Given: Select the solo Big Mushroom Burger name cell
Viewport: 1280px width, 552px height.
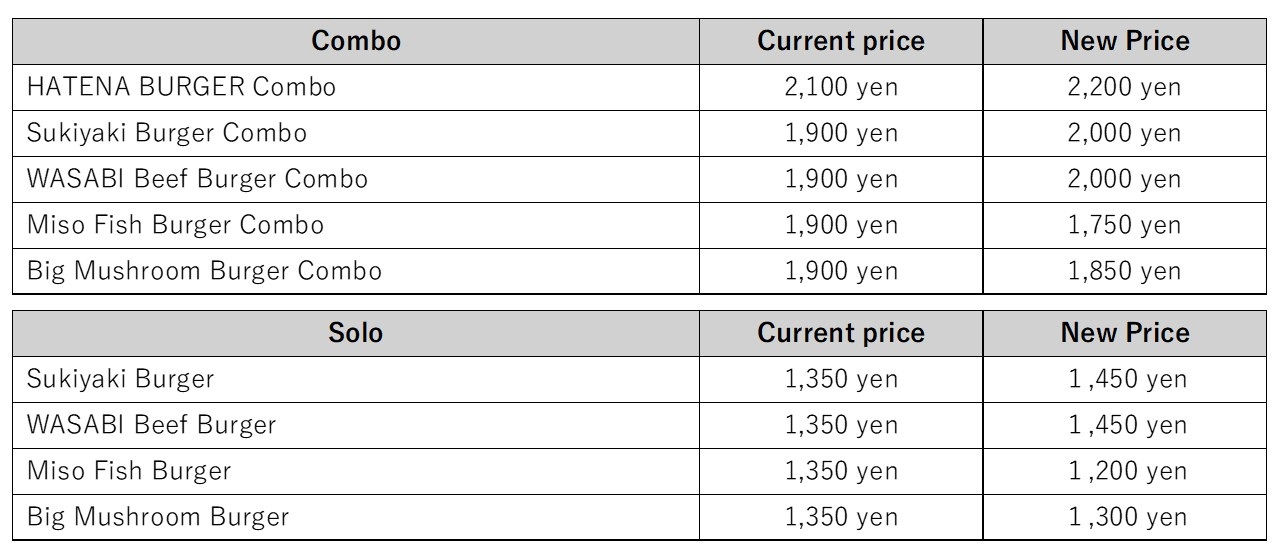Looking at the screenshot, I should (x=158, y=517).
